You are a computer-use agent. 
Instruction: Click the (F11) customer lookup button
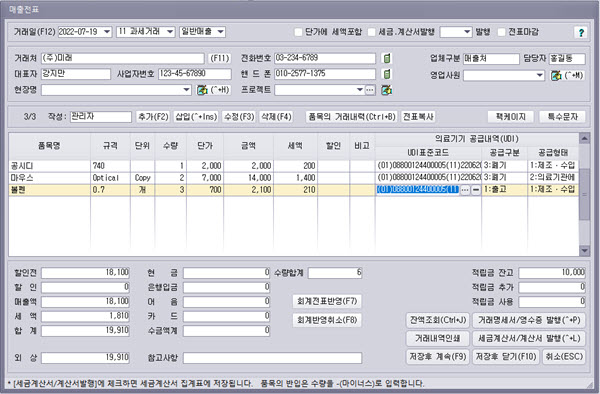click(x=220, y=59)
